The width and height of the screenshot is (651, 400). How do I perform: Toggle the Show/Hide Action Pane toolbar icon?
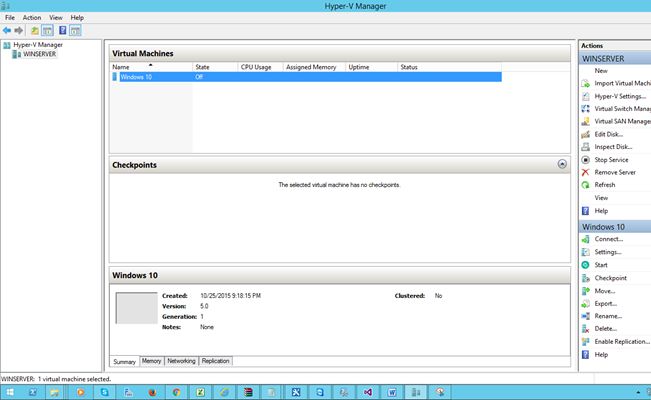[75, 30]
